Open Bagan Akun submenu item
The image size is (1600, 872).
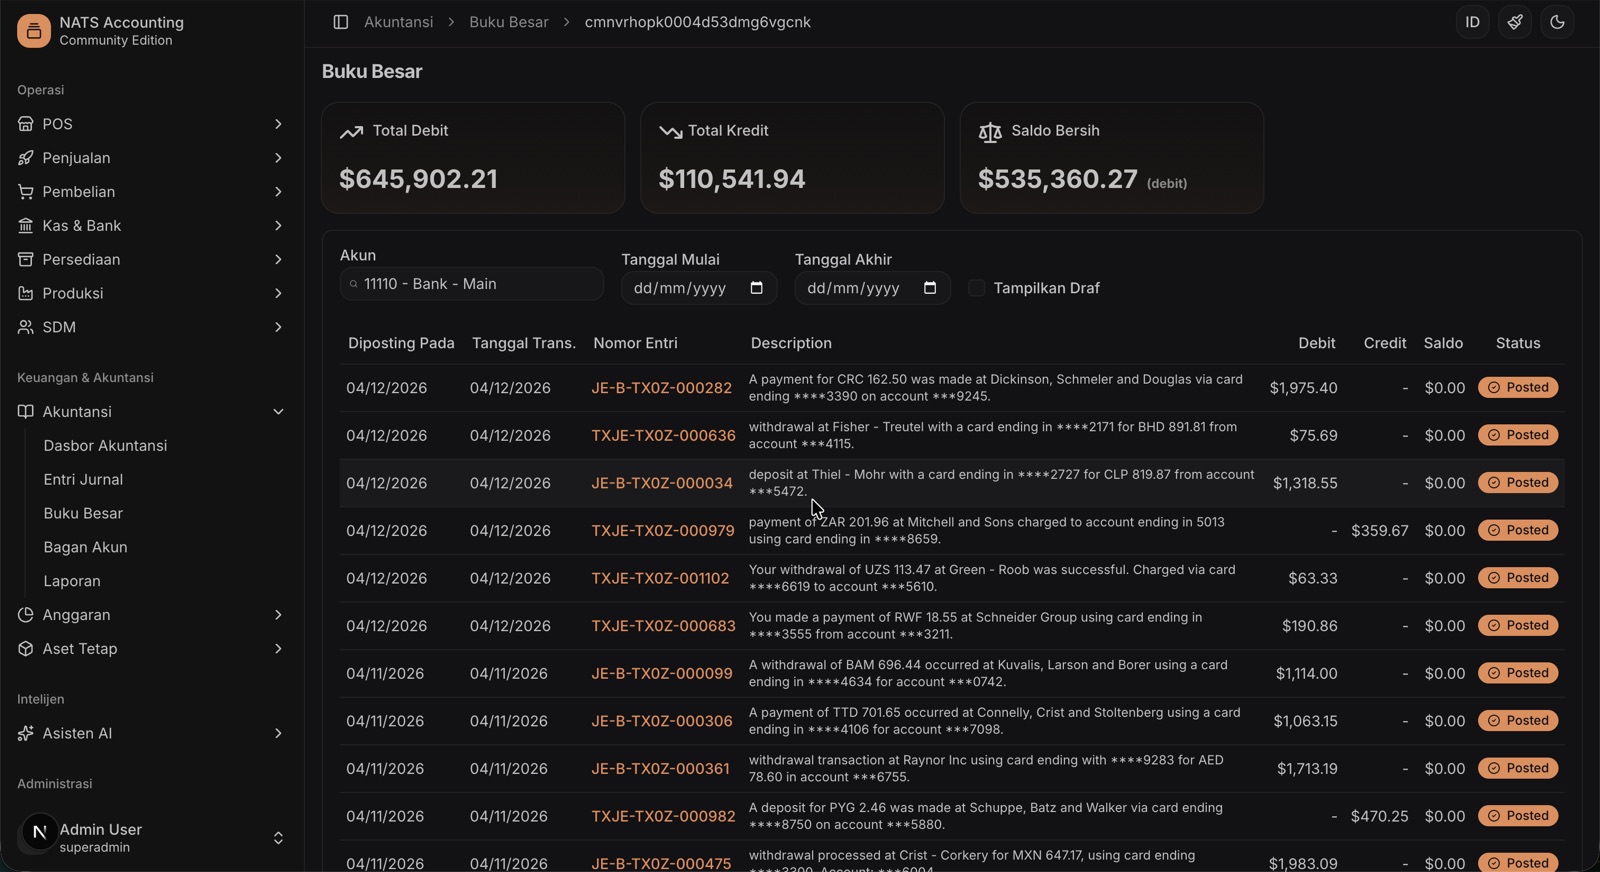(85, 548)
